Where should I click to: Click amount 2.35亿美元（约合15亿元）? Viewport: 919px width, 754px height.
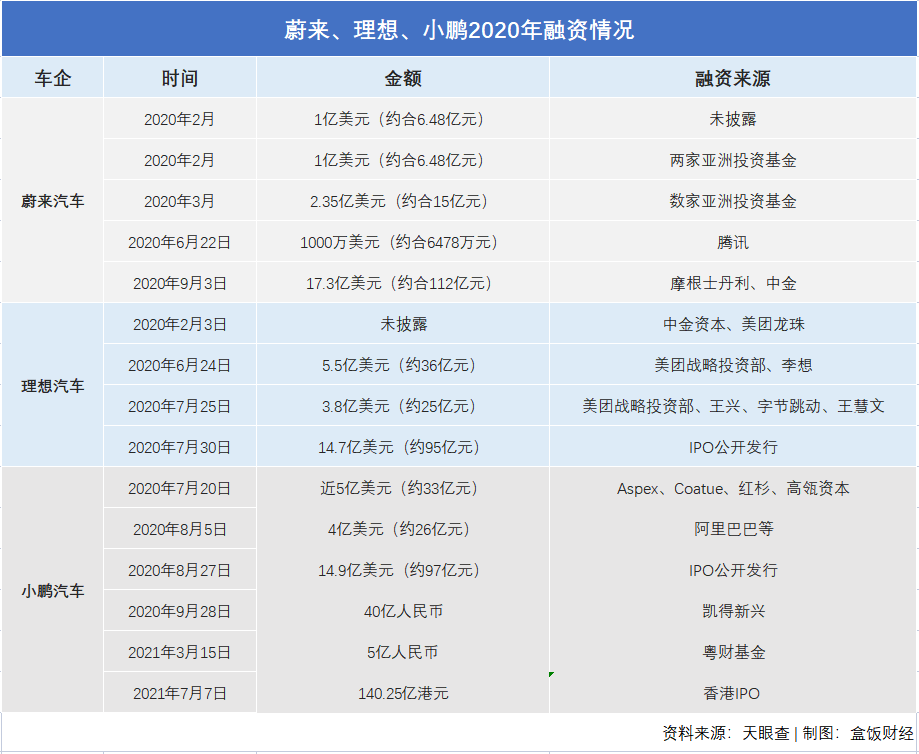tap(403, 201)
